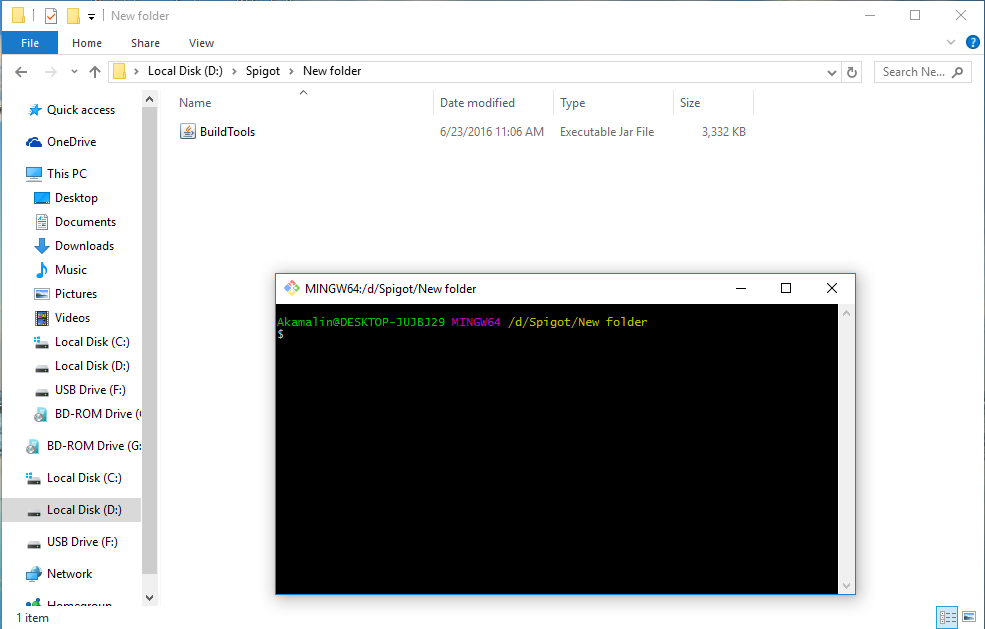985x629 pixels.
Task: Open the File ribbon tab
Action: pos(30,43)
